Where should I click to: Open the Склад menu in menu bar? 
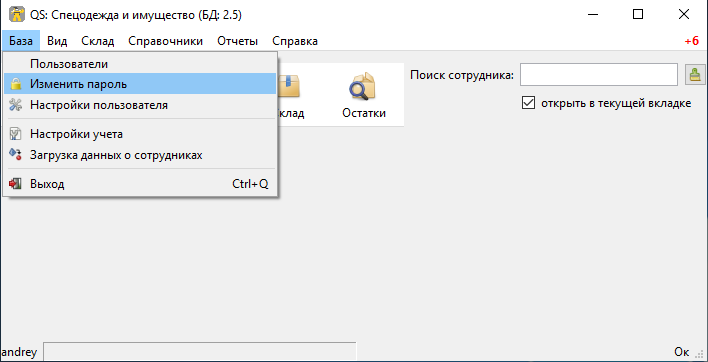tap(98, 41)
